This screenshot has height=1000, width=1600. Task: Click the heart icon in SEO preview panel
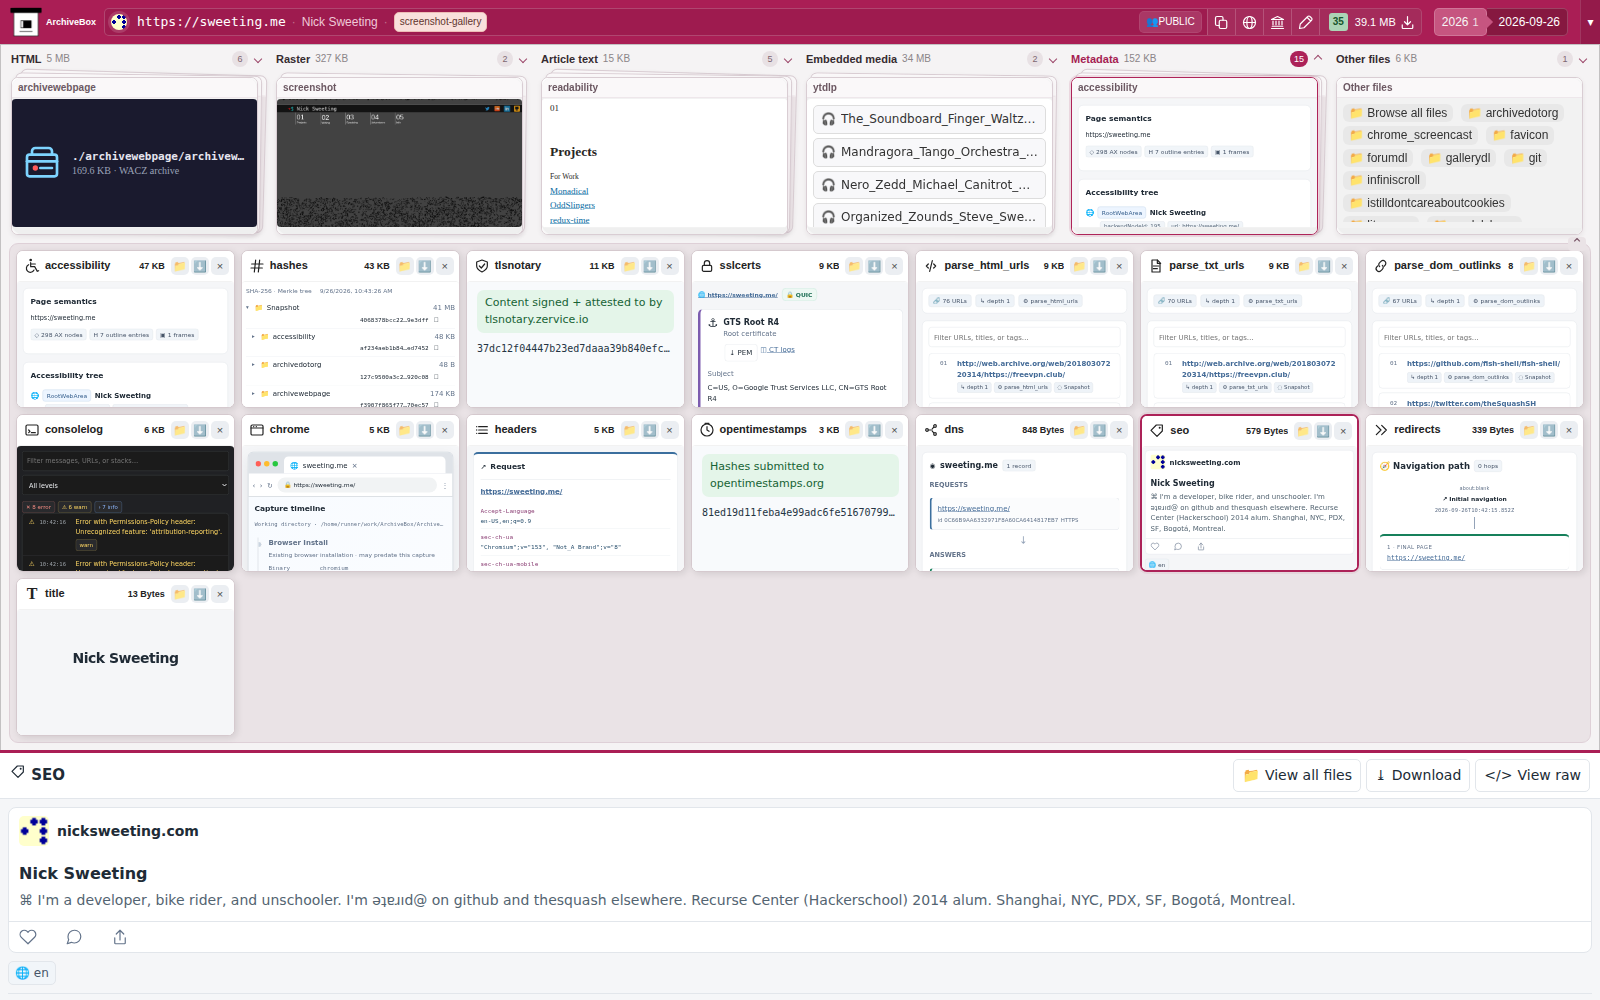[28, 937]
